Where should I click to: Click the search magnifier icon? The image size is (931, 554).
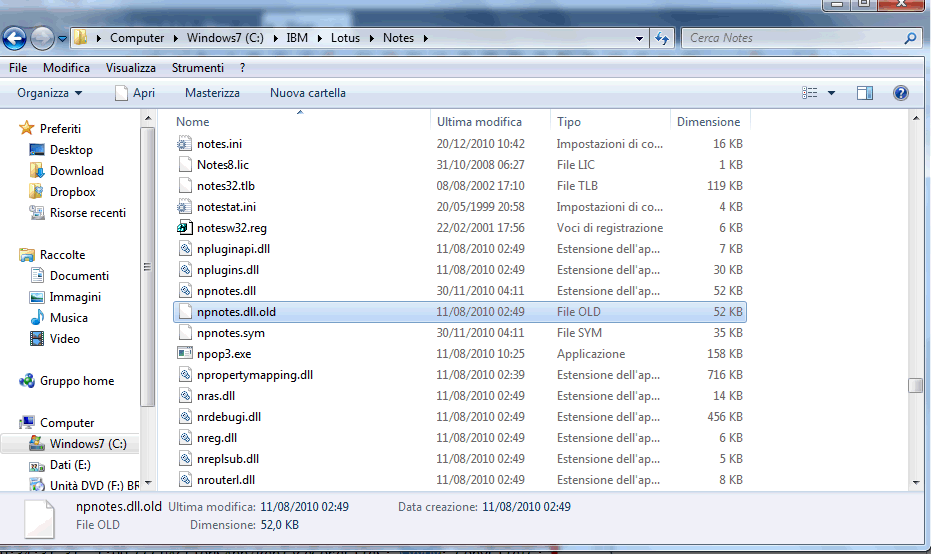click(910, 39)
